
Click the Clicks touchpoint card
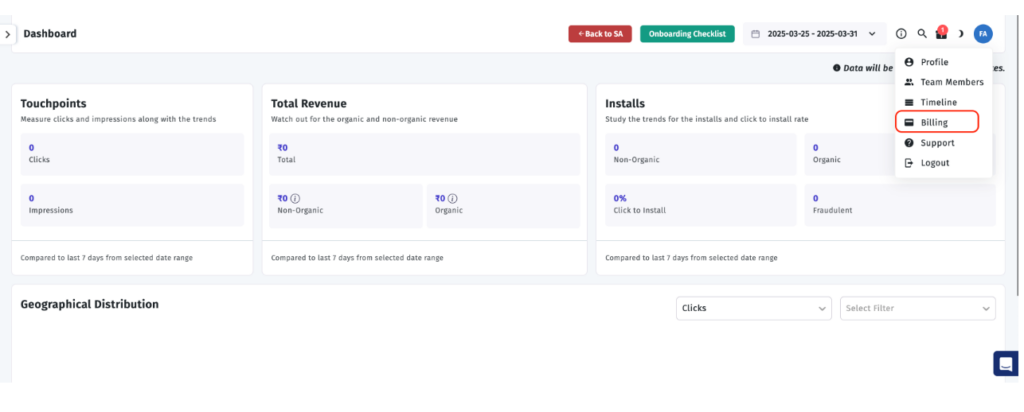coord(133,154)
